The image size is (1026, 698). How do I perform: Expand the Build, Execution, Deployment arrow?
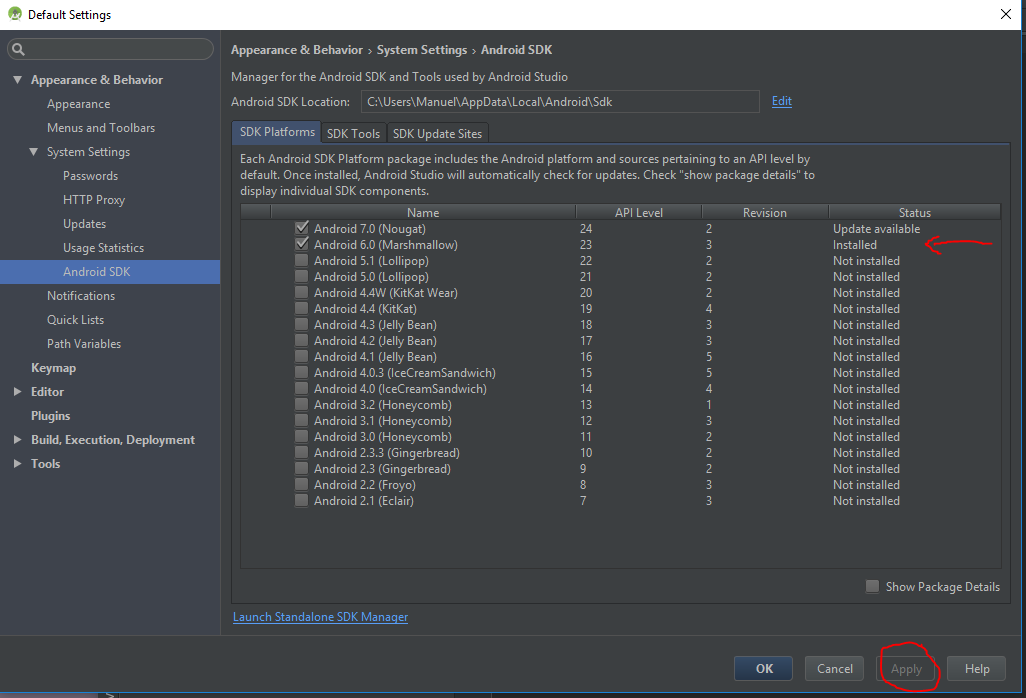(x=18, y=440)
